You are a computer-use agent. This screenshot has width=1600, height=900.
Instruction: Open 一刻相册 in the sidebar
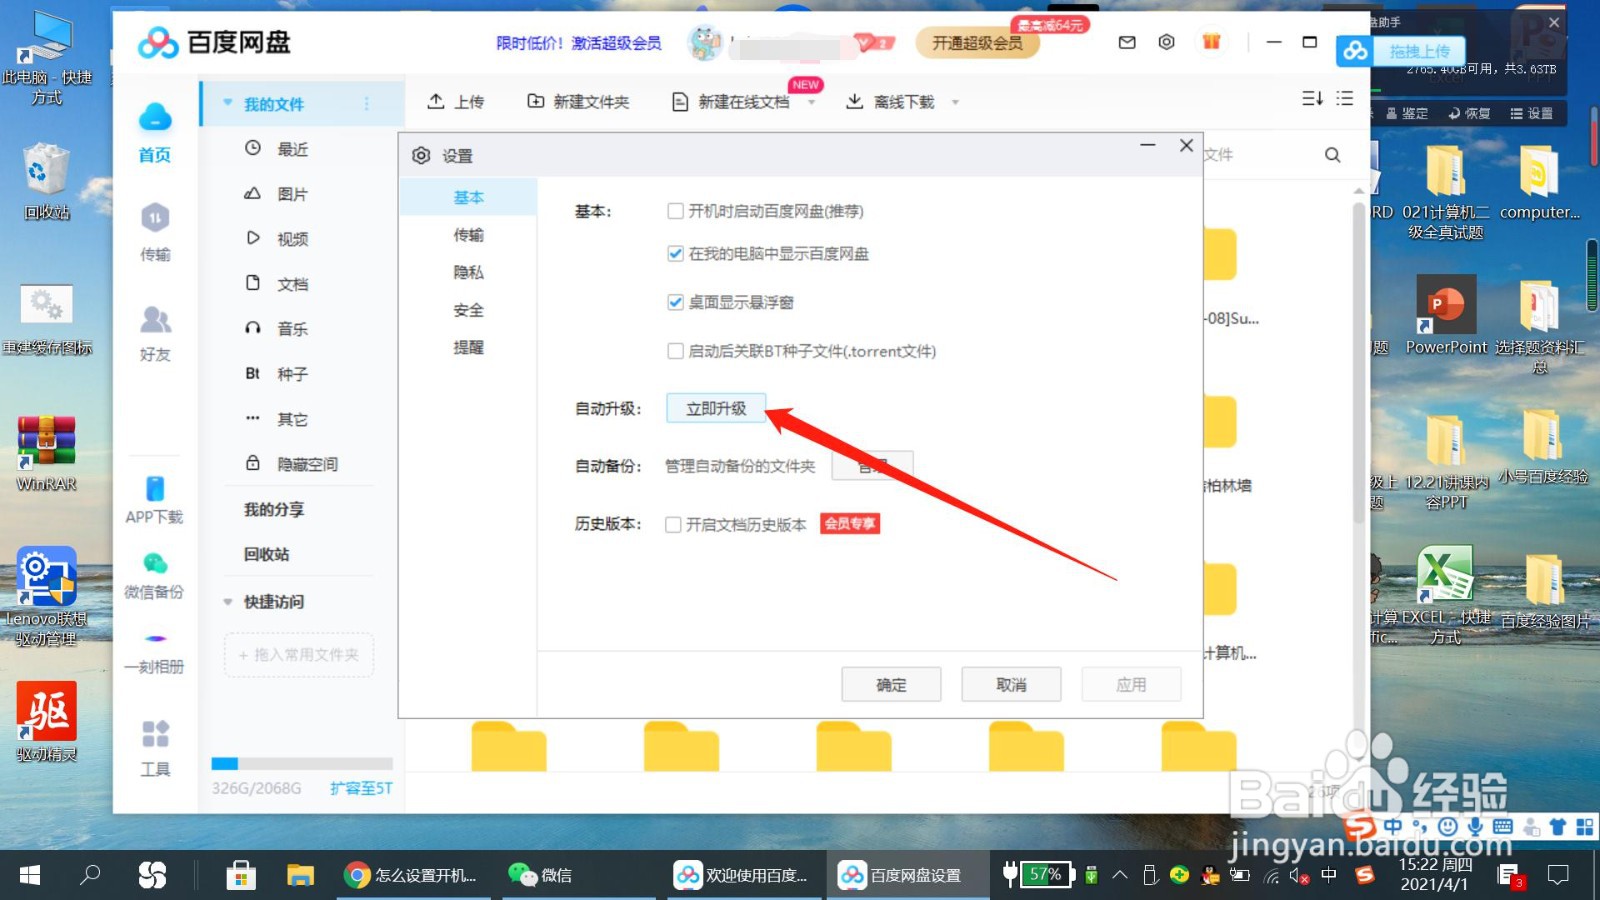154,652
